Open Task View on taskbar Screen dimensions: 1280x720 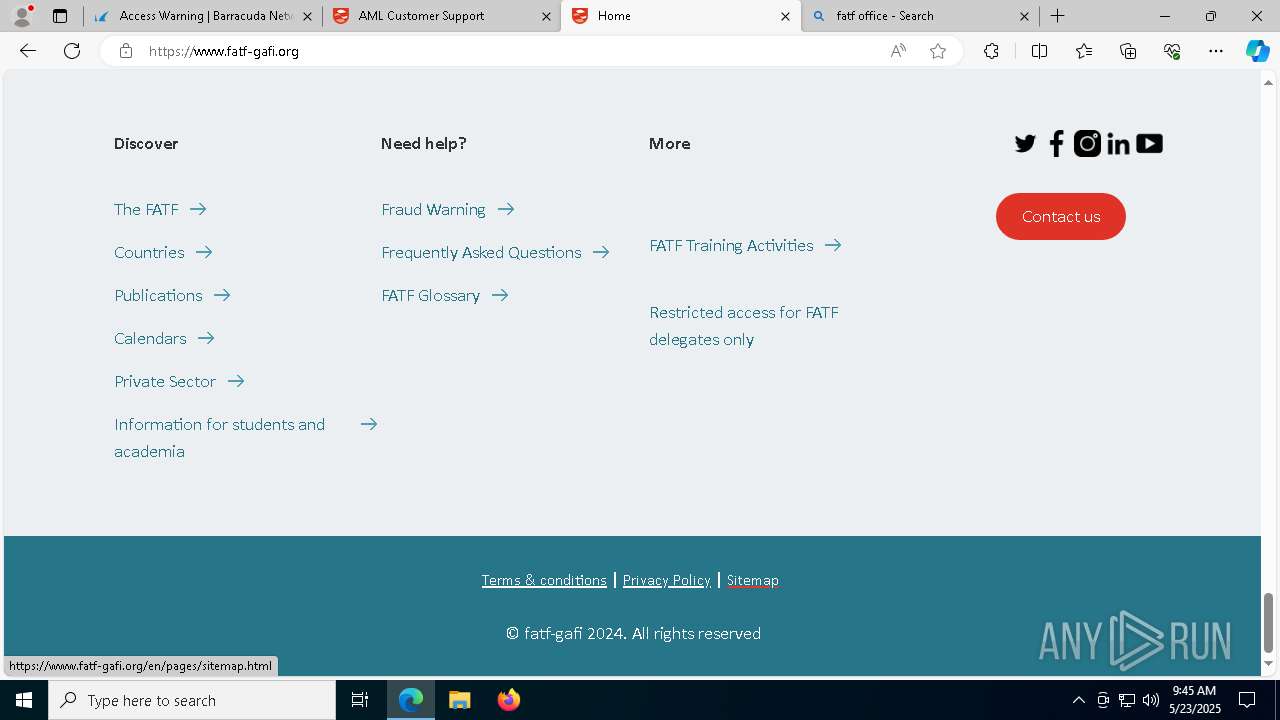pos(360,700)
